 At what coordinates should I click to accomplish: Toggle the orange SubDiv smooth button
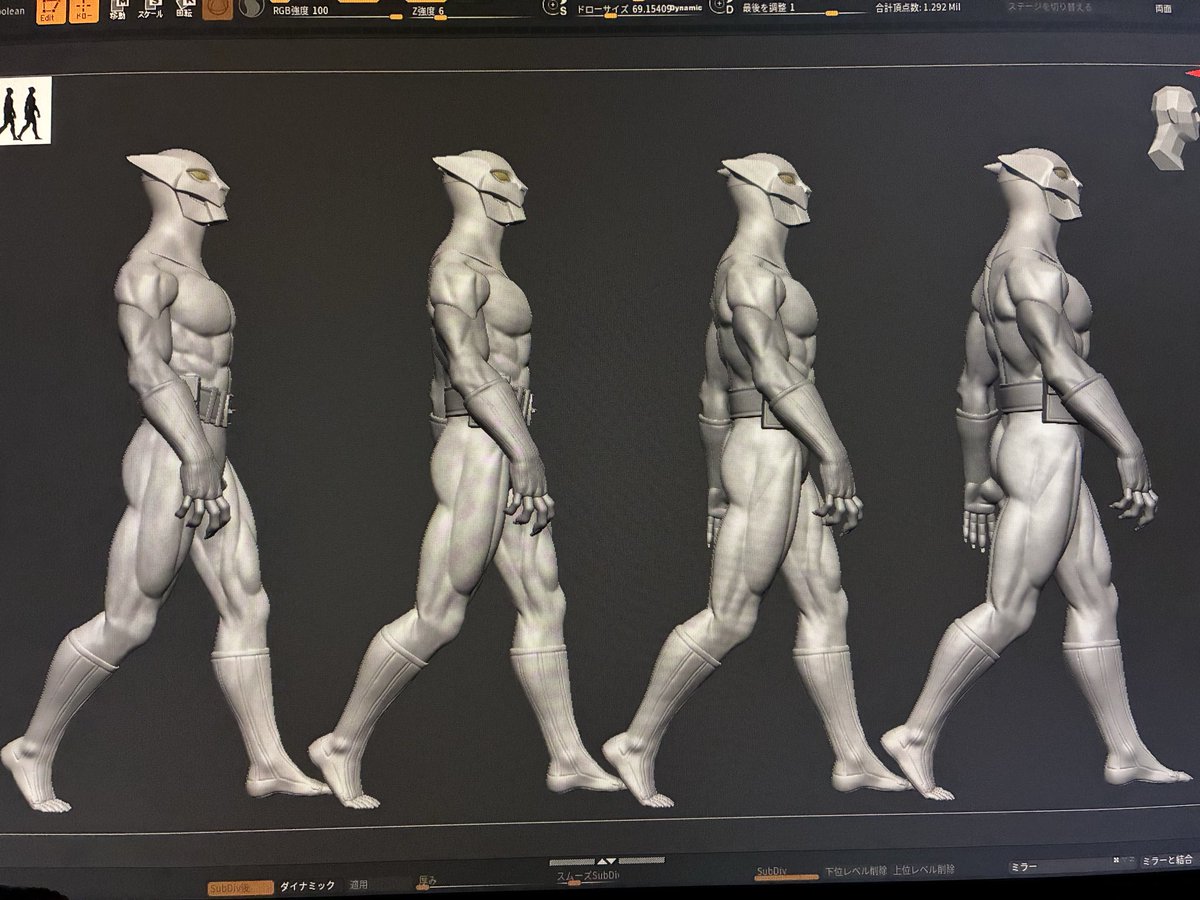tap(238, 887)
